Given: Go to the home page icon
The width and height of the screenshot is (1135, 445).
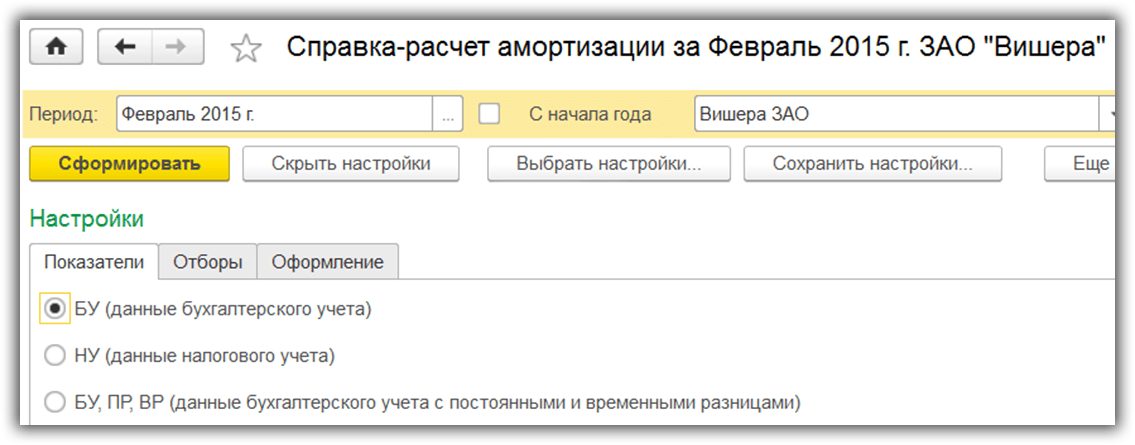Looking at the screenshot, I should pyautogui.click(x=57, y=47).
